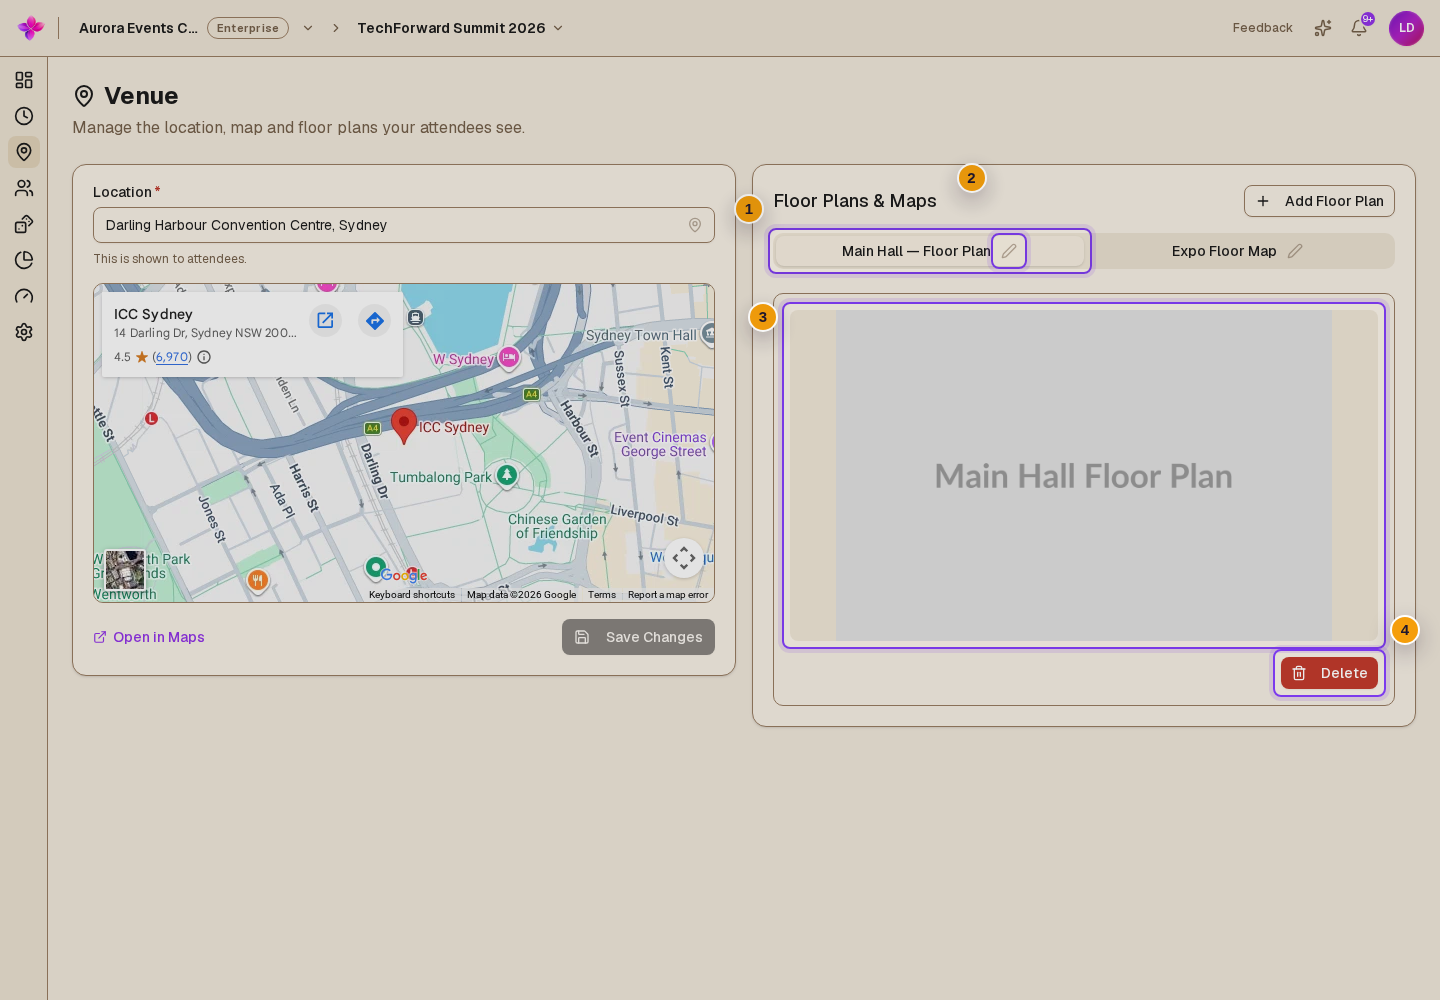The image size is (1440, 1000).
Task: Click Tumbalong Park marker on map
Action: coord(507,475)
